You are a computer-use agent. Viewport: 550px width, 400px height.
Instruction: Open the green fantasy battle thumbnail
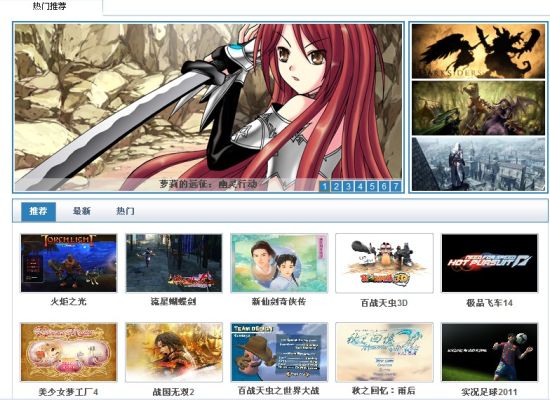(x=478, y=108)
